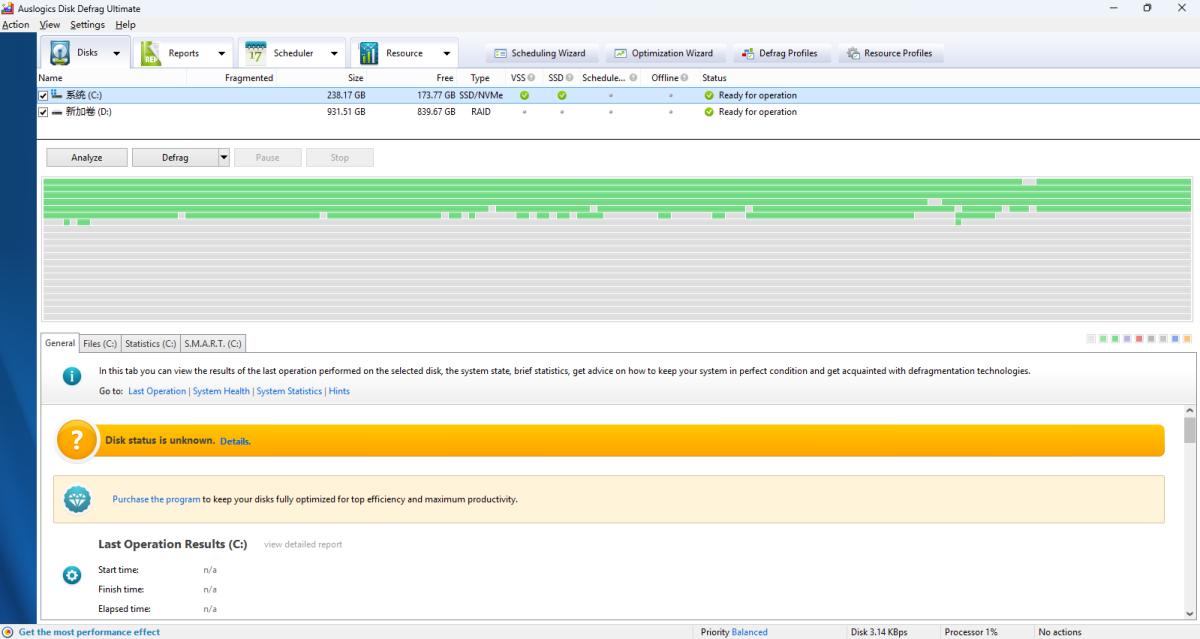Open the Scheduler calendar icon
Image resolution: width=1200 pixels, height=639 pixels.
coord(256,53)
